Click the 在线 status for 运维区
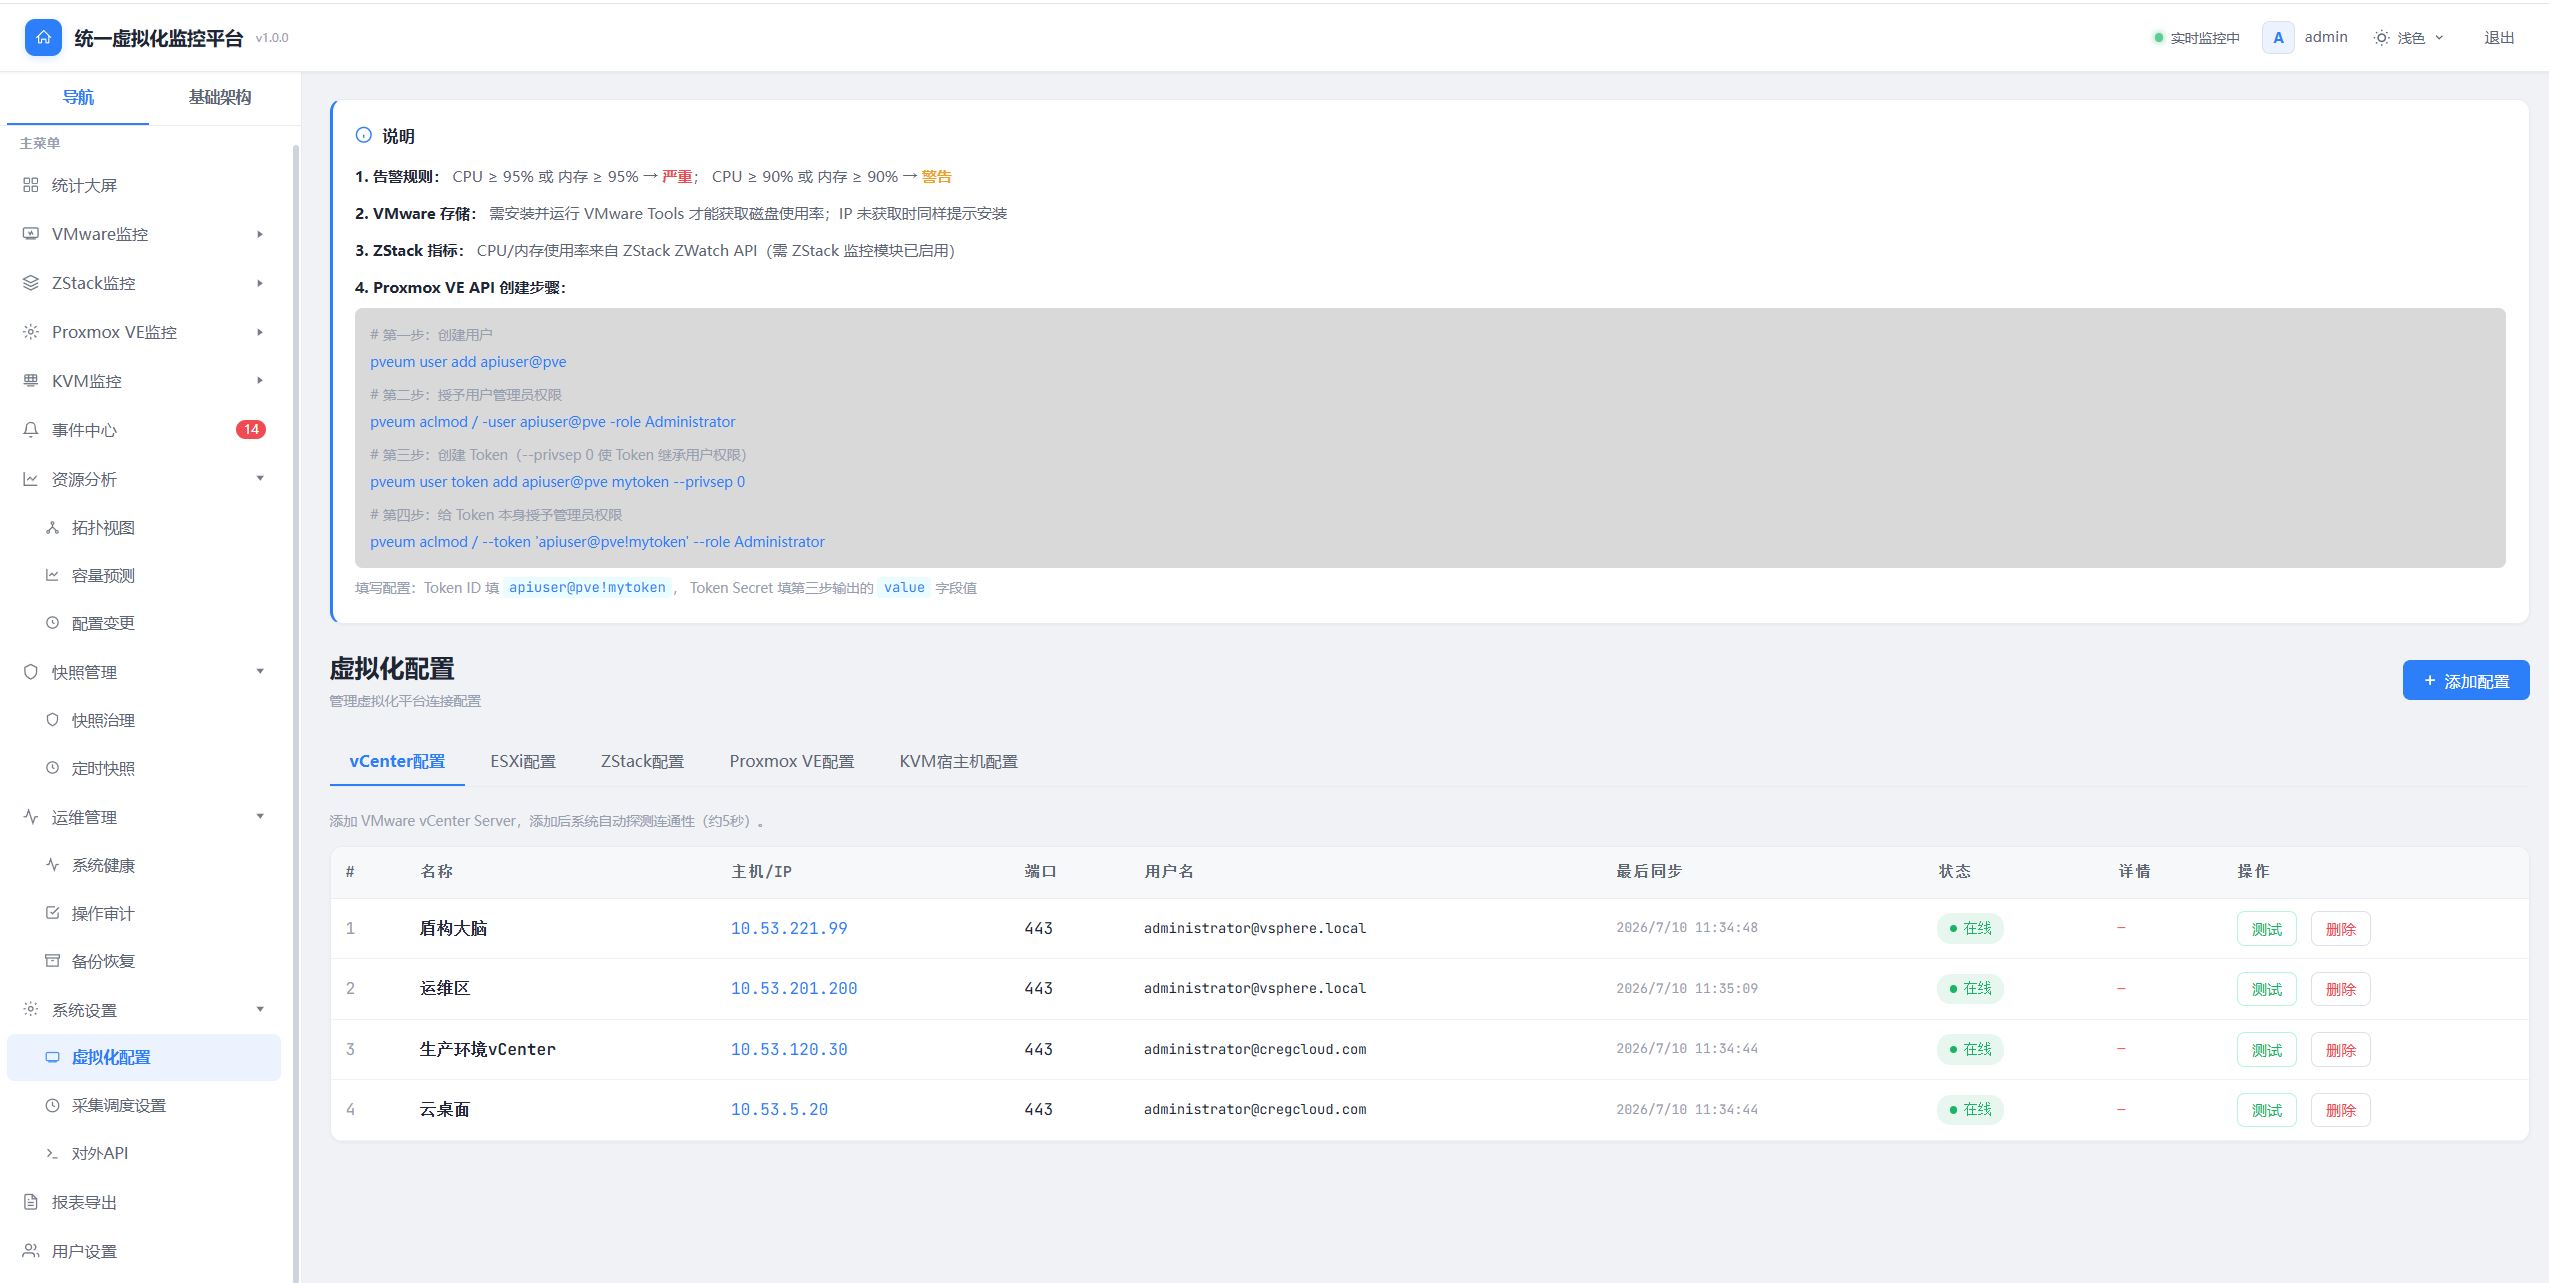The width and height of the screenshot is (2549, 1283). tap(1970, 988)
